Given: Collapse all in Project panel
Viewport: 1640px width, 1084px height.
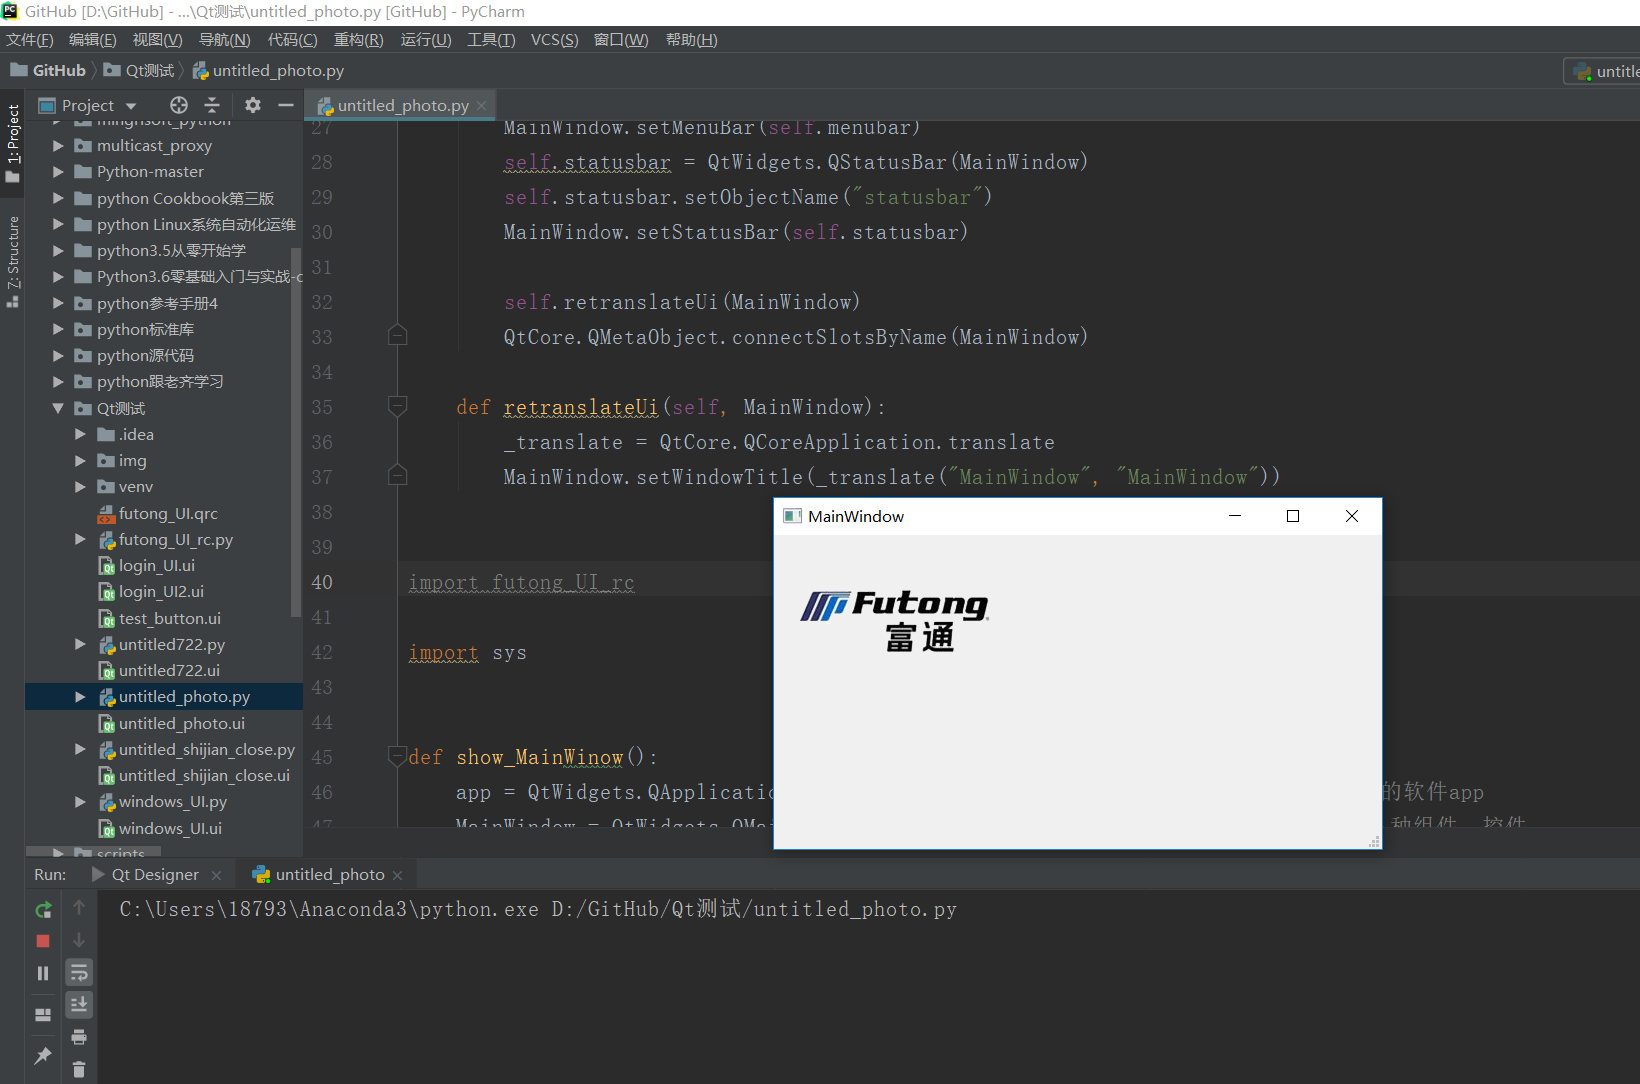Looking at the screenshot, I should (x=212, y=105).
